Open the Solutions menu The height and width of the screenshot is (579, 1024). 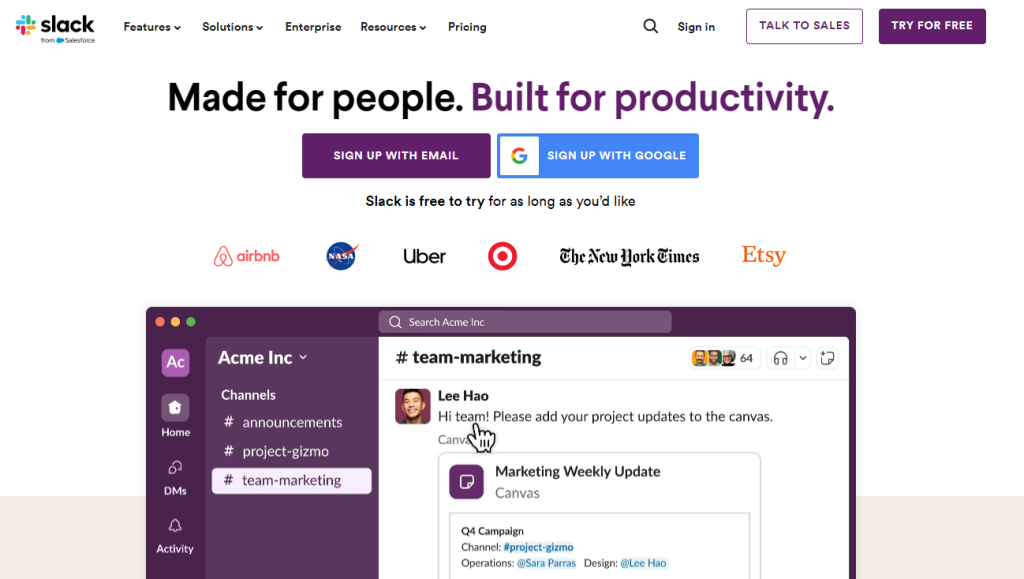click(x=232, y=27)
